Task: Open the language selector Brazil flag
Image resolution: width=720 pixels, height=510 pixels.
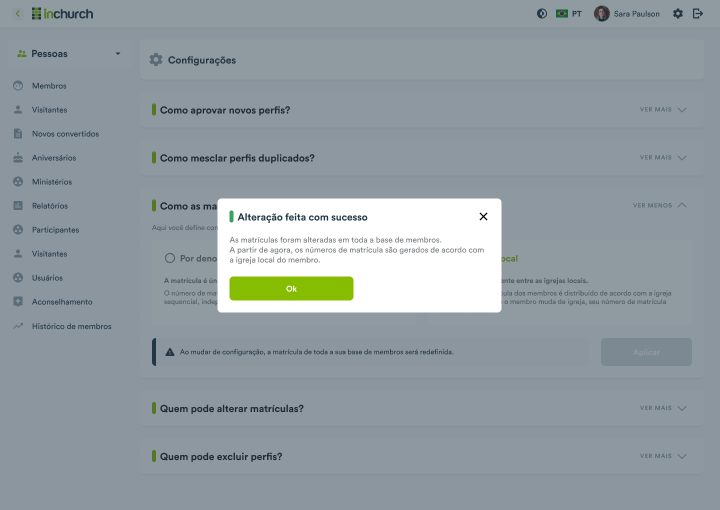Action: coord(562,14)
